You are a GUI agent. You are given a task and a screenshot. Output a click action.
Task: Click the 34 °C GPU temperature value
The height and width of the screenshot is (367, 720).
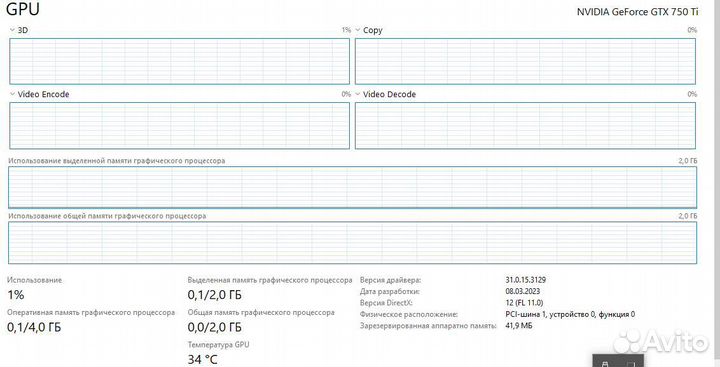(x=202, y=359)
